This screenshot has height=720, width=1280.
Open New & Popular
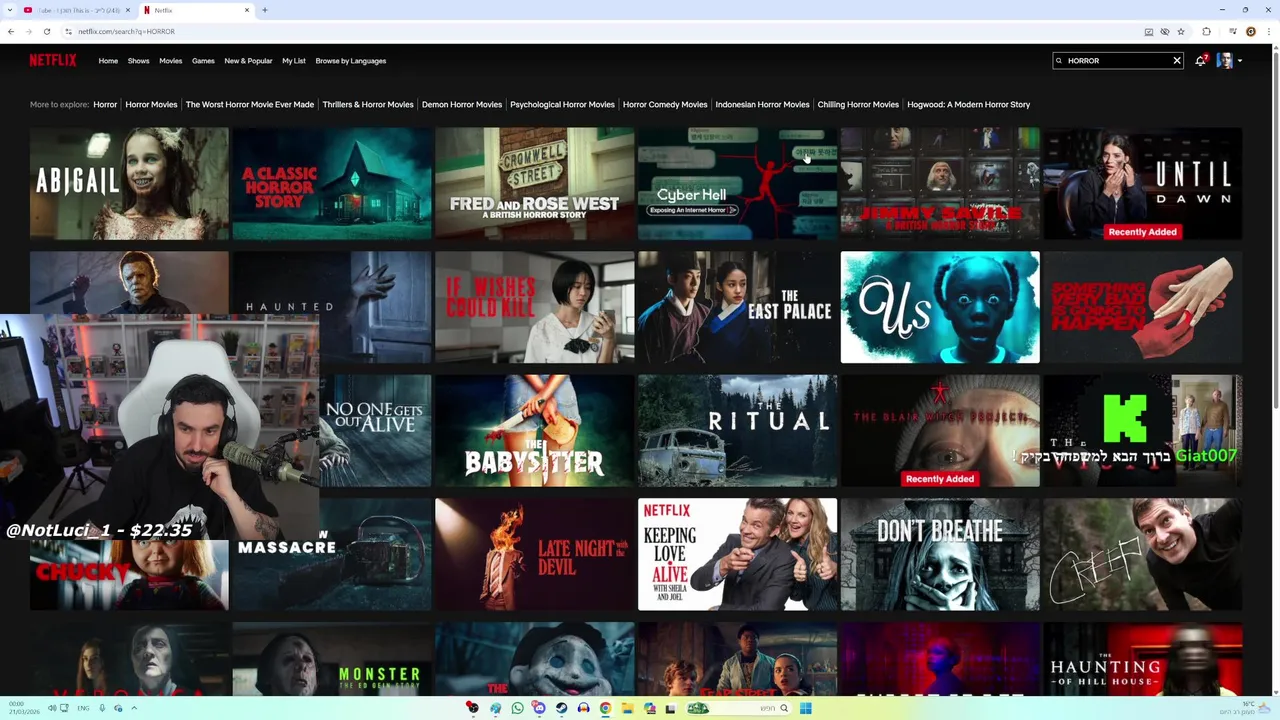[x=248, y=61]
